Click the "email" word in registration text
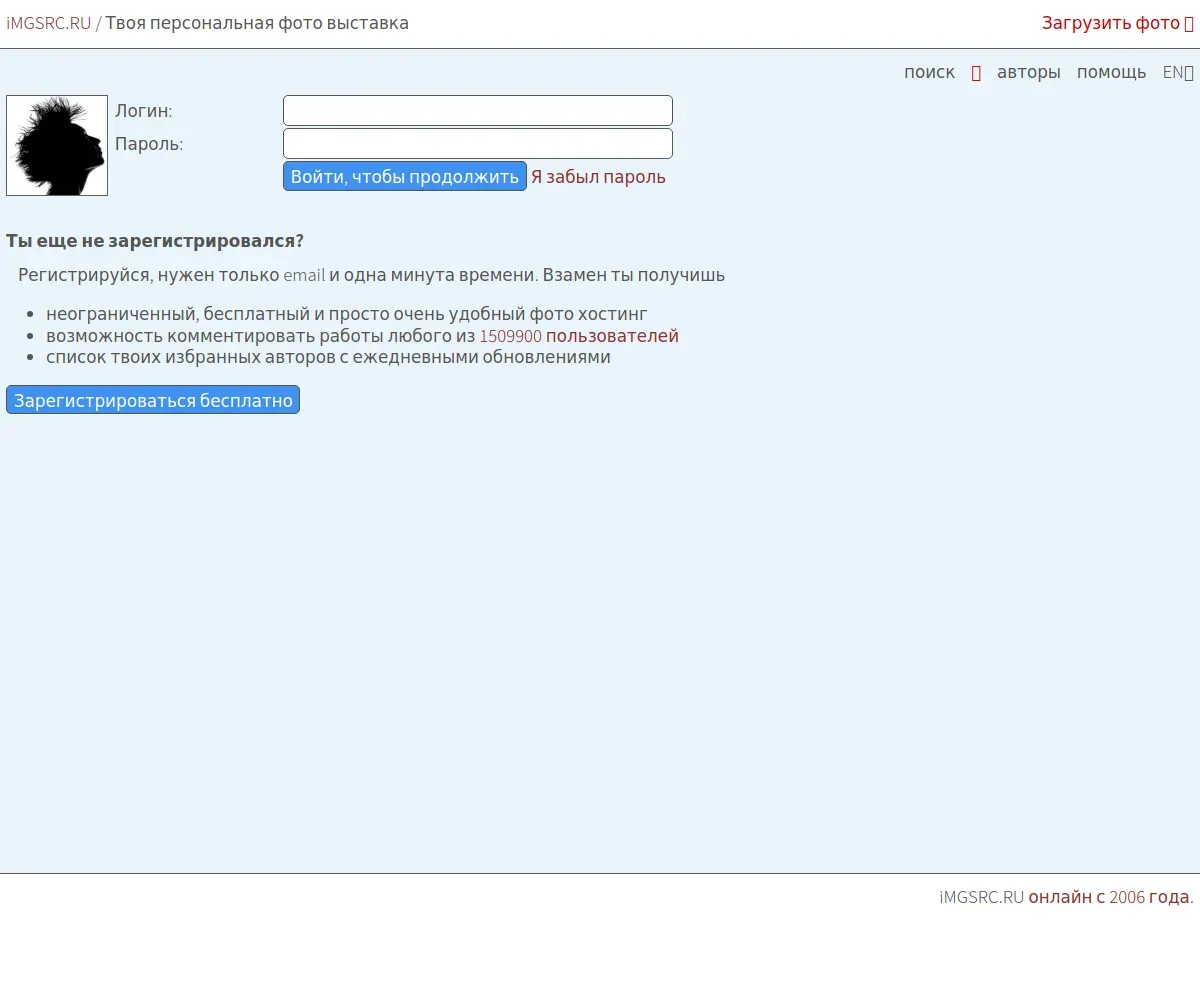This screenshot has width=1200, height=1000. [304, 275]
